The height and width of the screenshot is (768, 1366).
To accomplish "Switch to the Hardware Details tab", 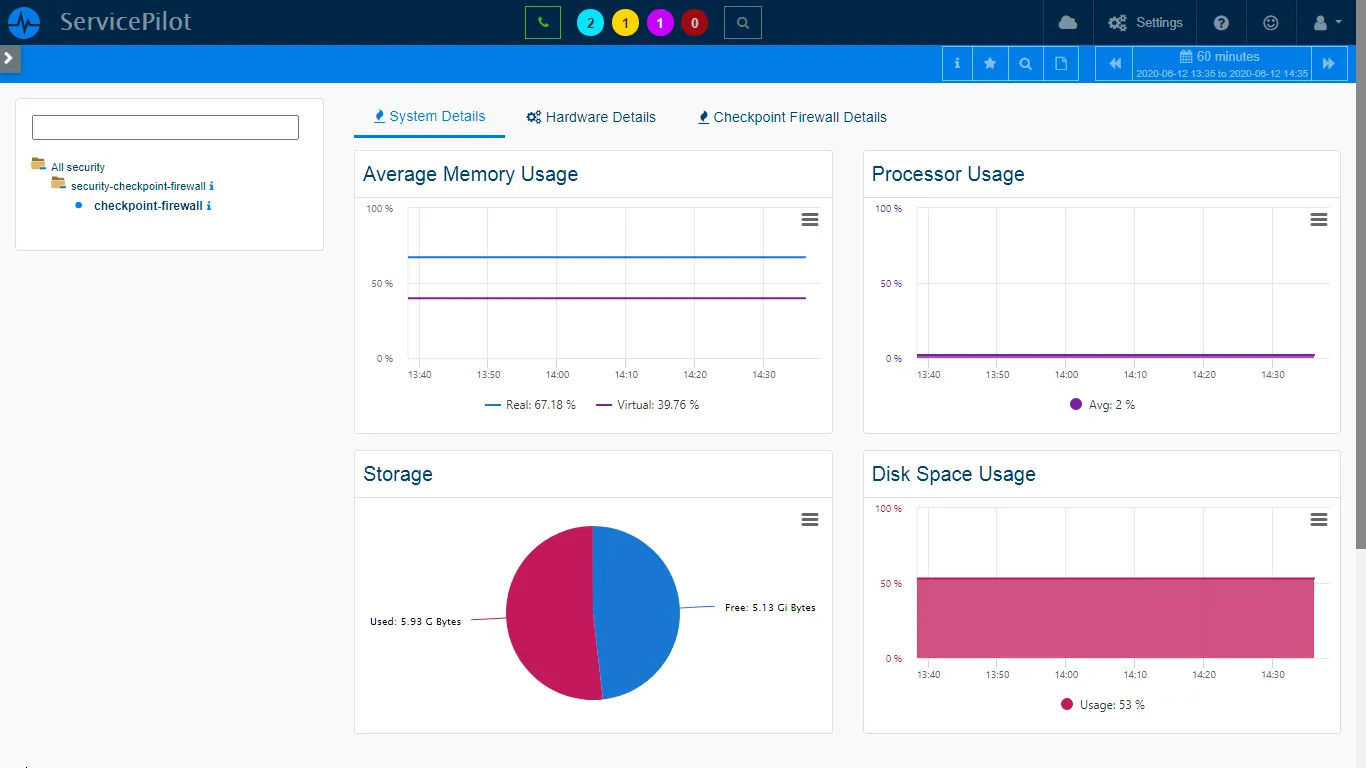I will point(591,117).
